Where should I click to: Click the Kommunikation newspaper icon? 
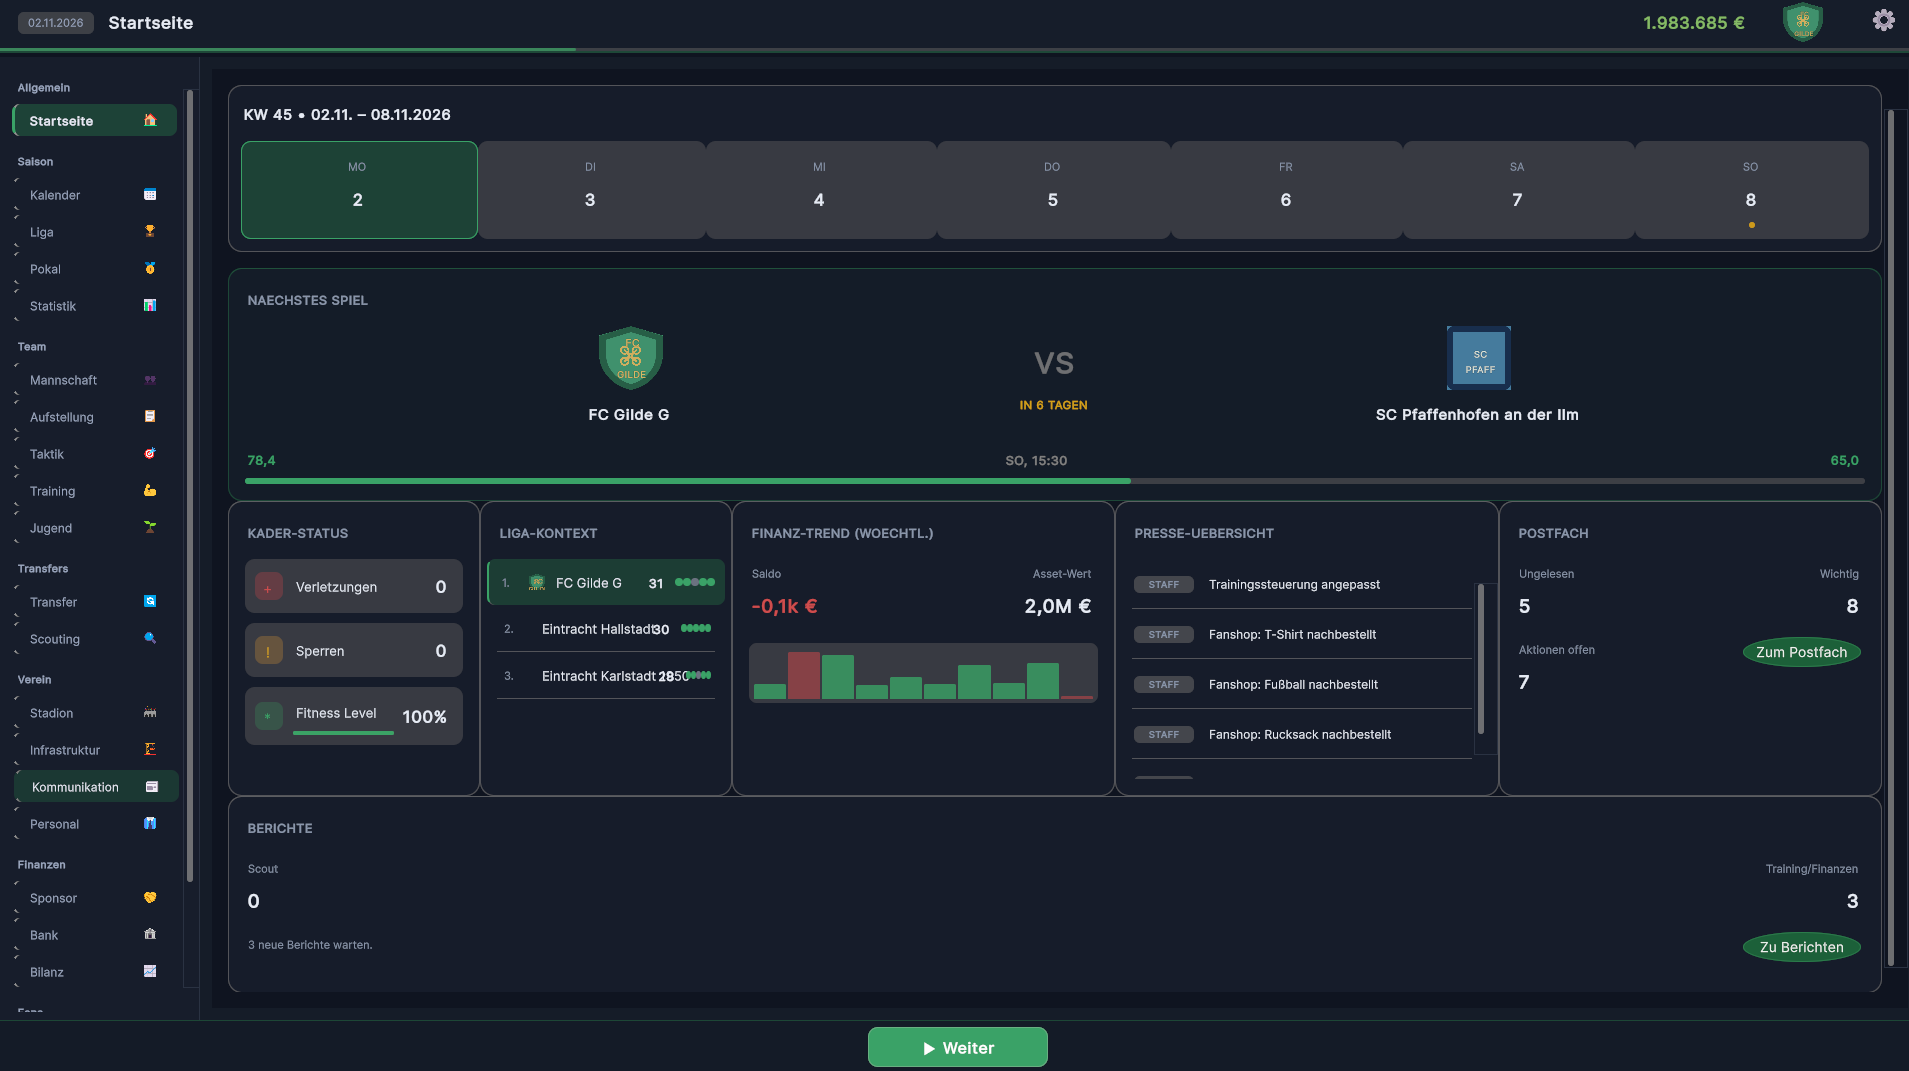click(x=152, y=786)
